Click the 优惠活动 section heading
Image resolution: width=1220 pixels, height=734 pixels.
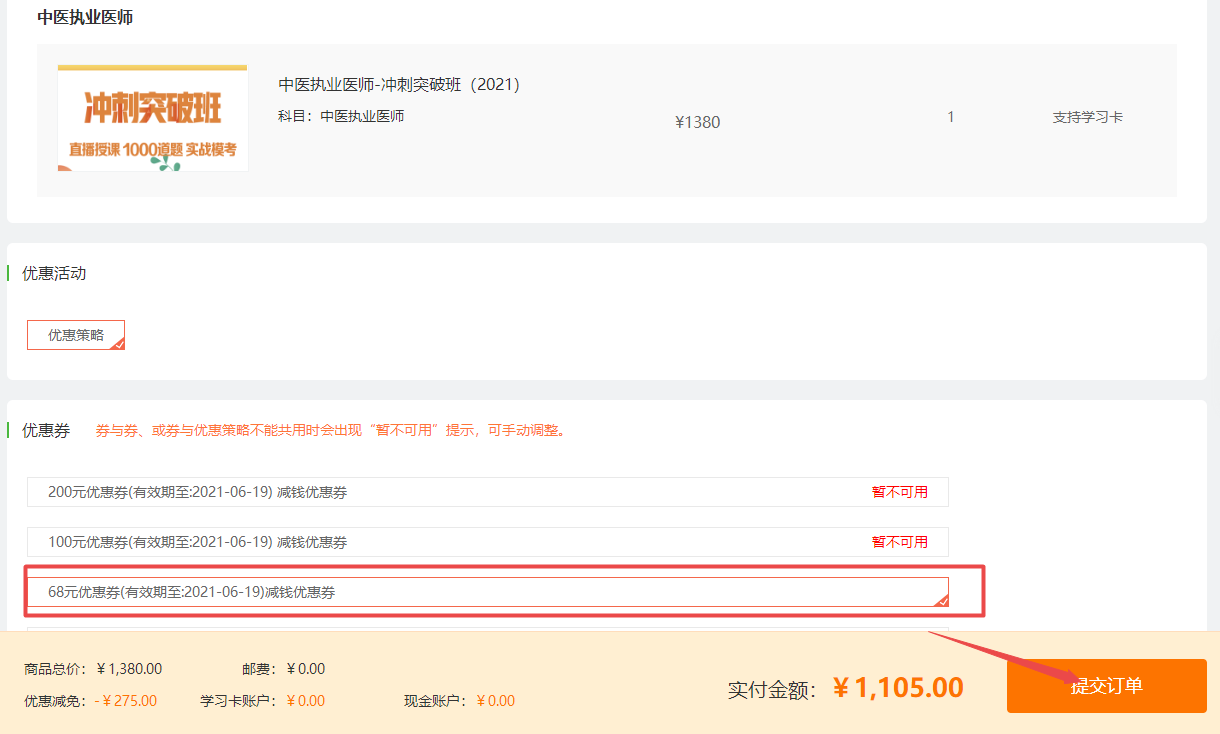54,273
